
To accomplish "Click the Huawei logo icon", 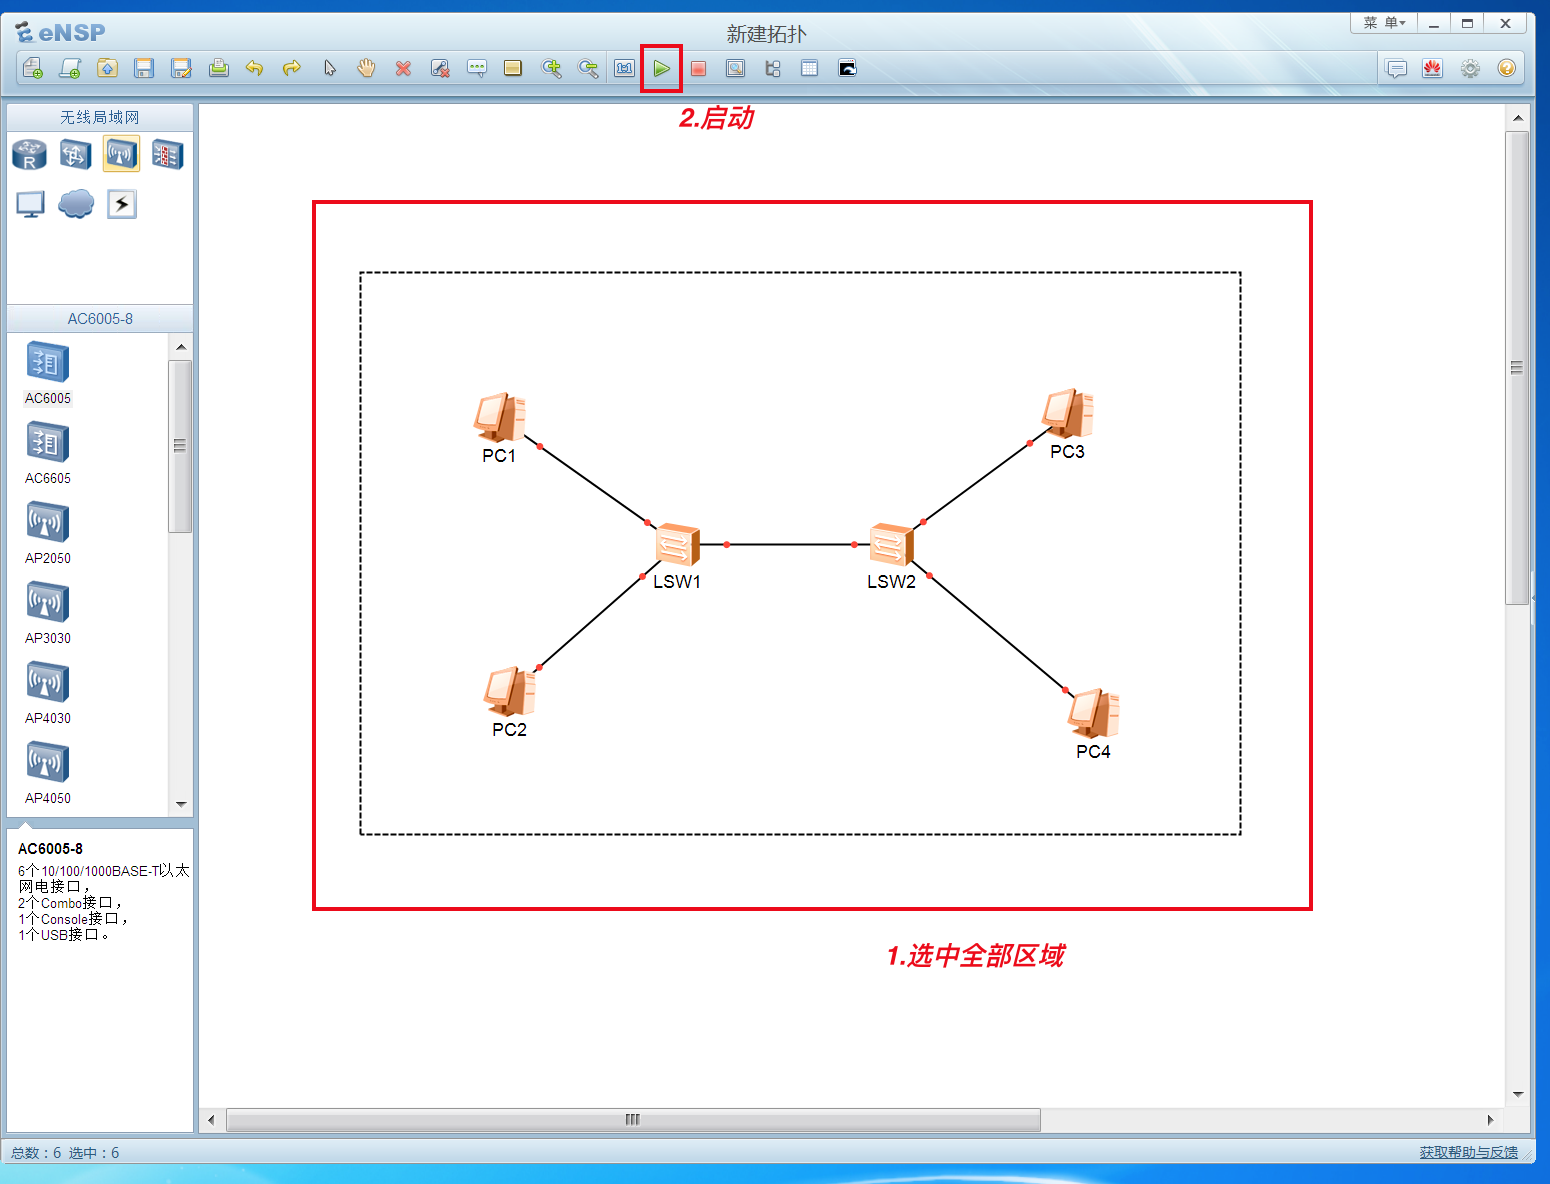I will coord(1432,68).
